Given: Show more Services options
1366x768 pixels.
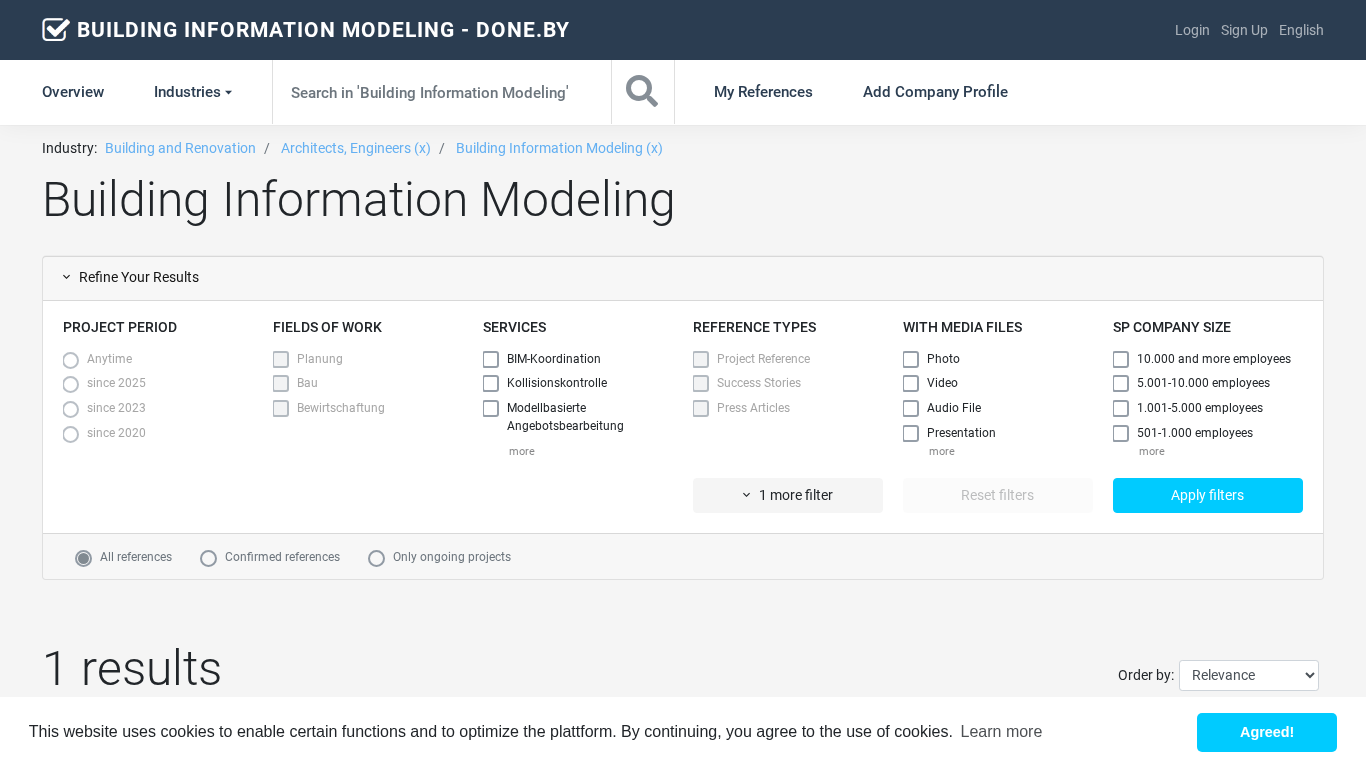Looking at the screenshot, I should (x=521, y=452).
